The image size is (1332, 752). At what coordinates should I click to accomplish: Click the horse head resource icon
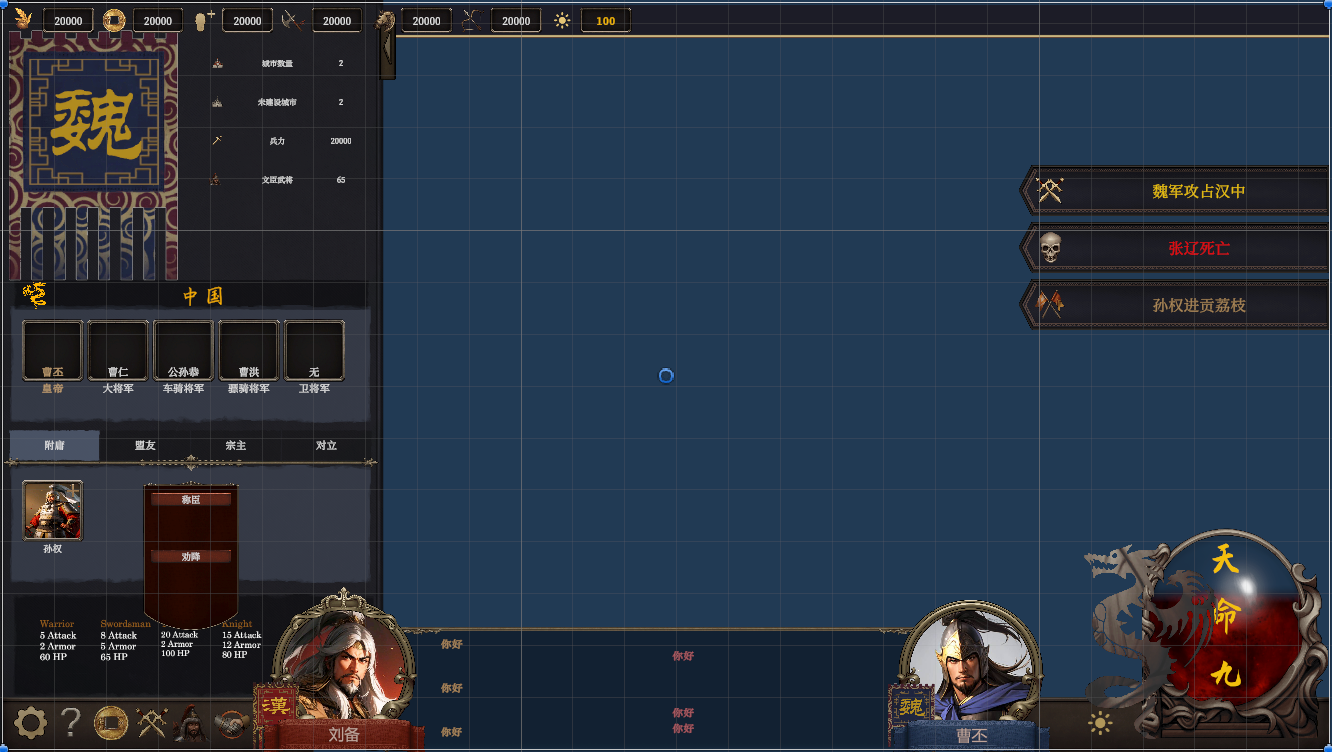tap(383, 19)
